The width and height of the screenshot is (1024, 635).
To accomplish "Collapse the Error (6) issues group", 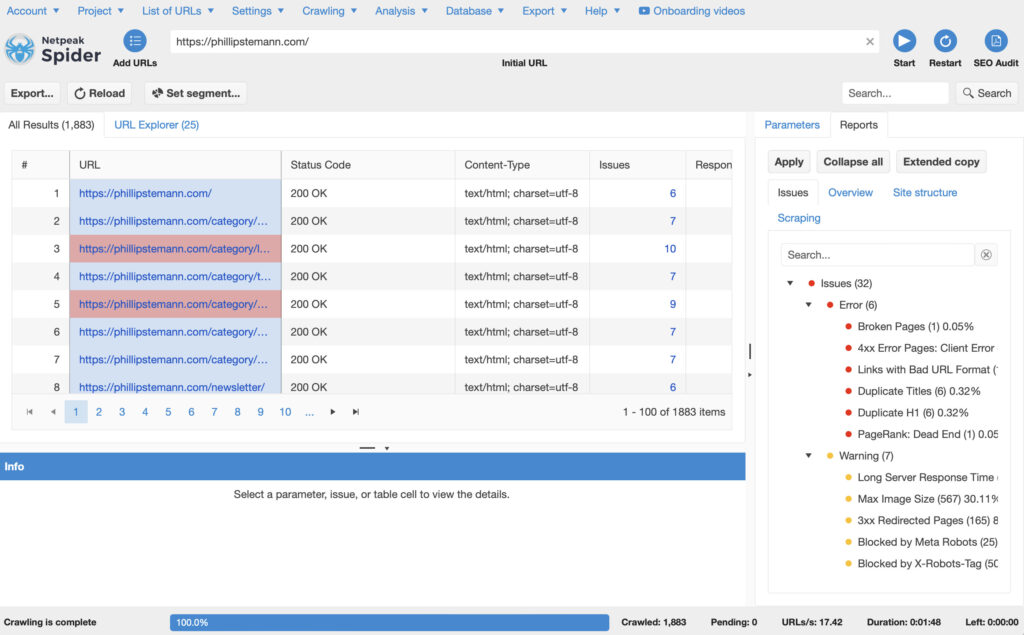I will [x=808, y=304].
